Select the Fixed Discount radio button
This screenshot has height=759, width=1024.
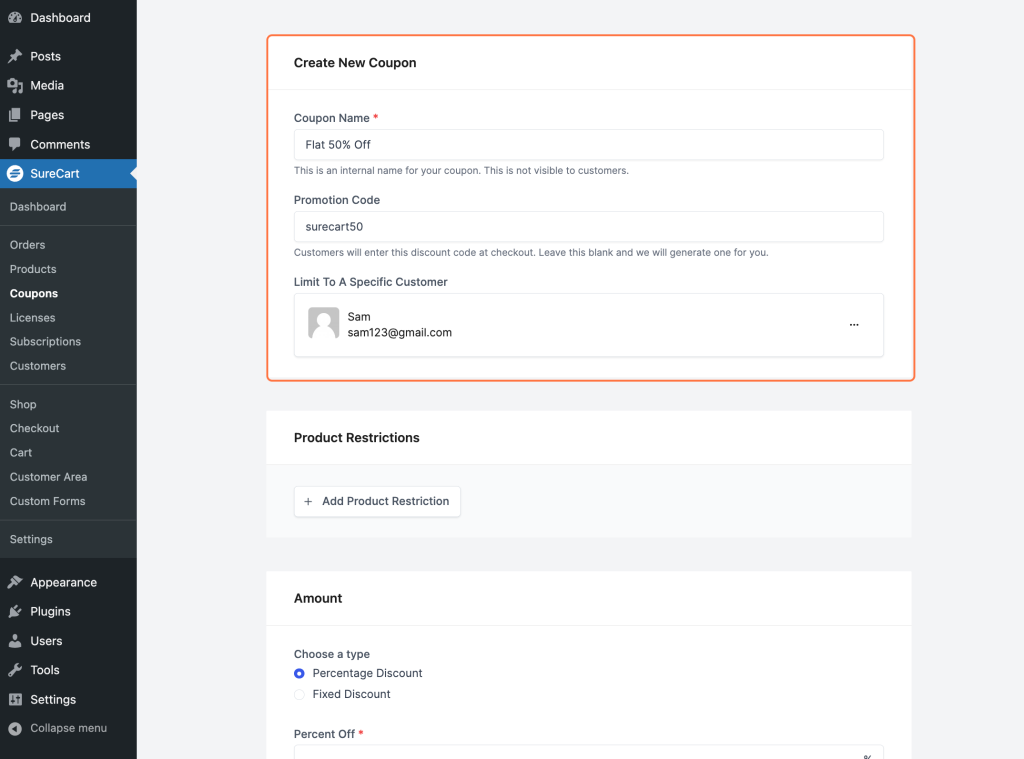299,694
